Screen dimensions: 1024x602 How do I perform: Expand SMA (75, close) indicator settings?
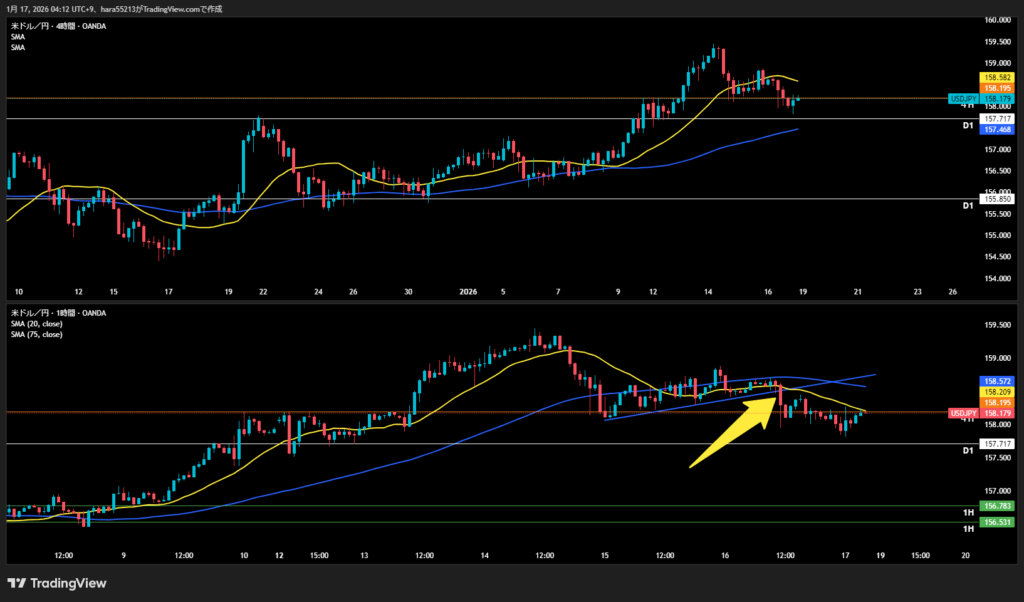35,335
